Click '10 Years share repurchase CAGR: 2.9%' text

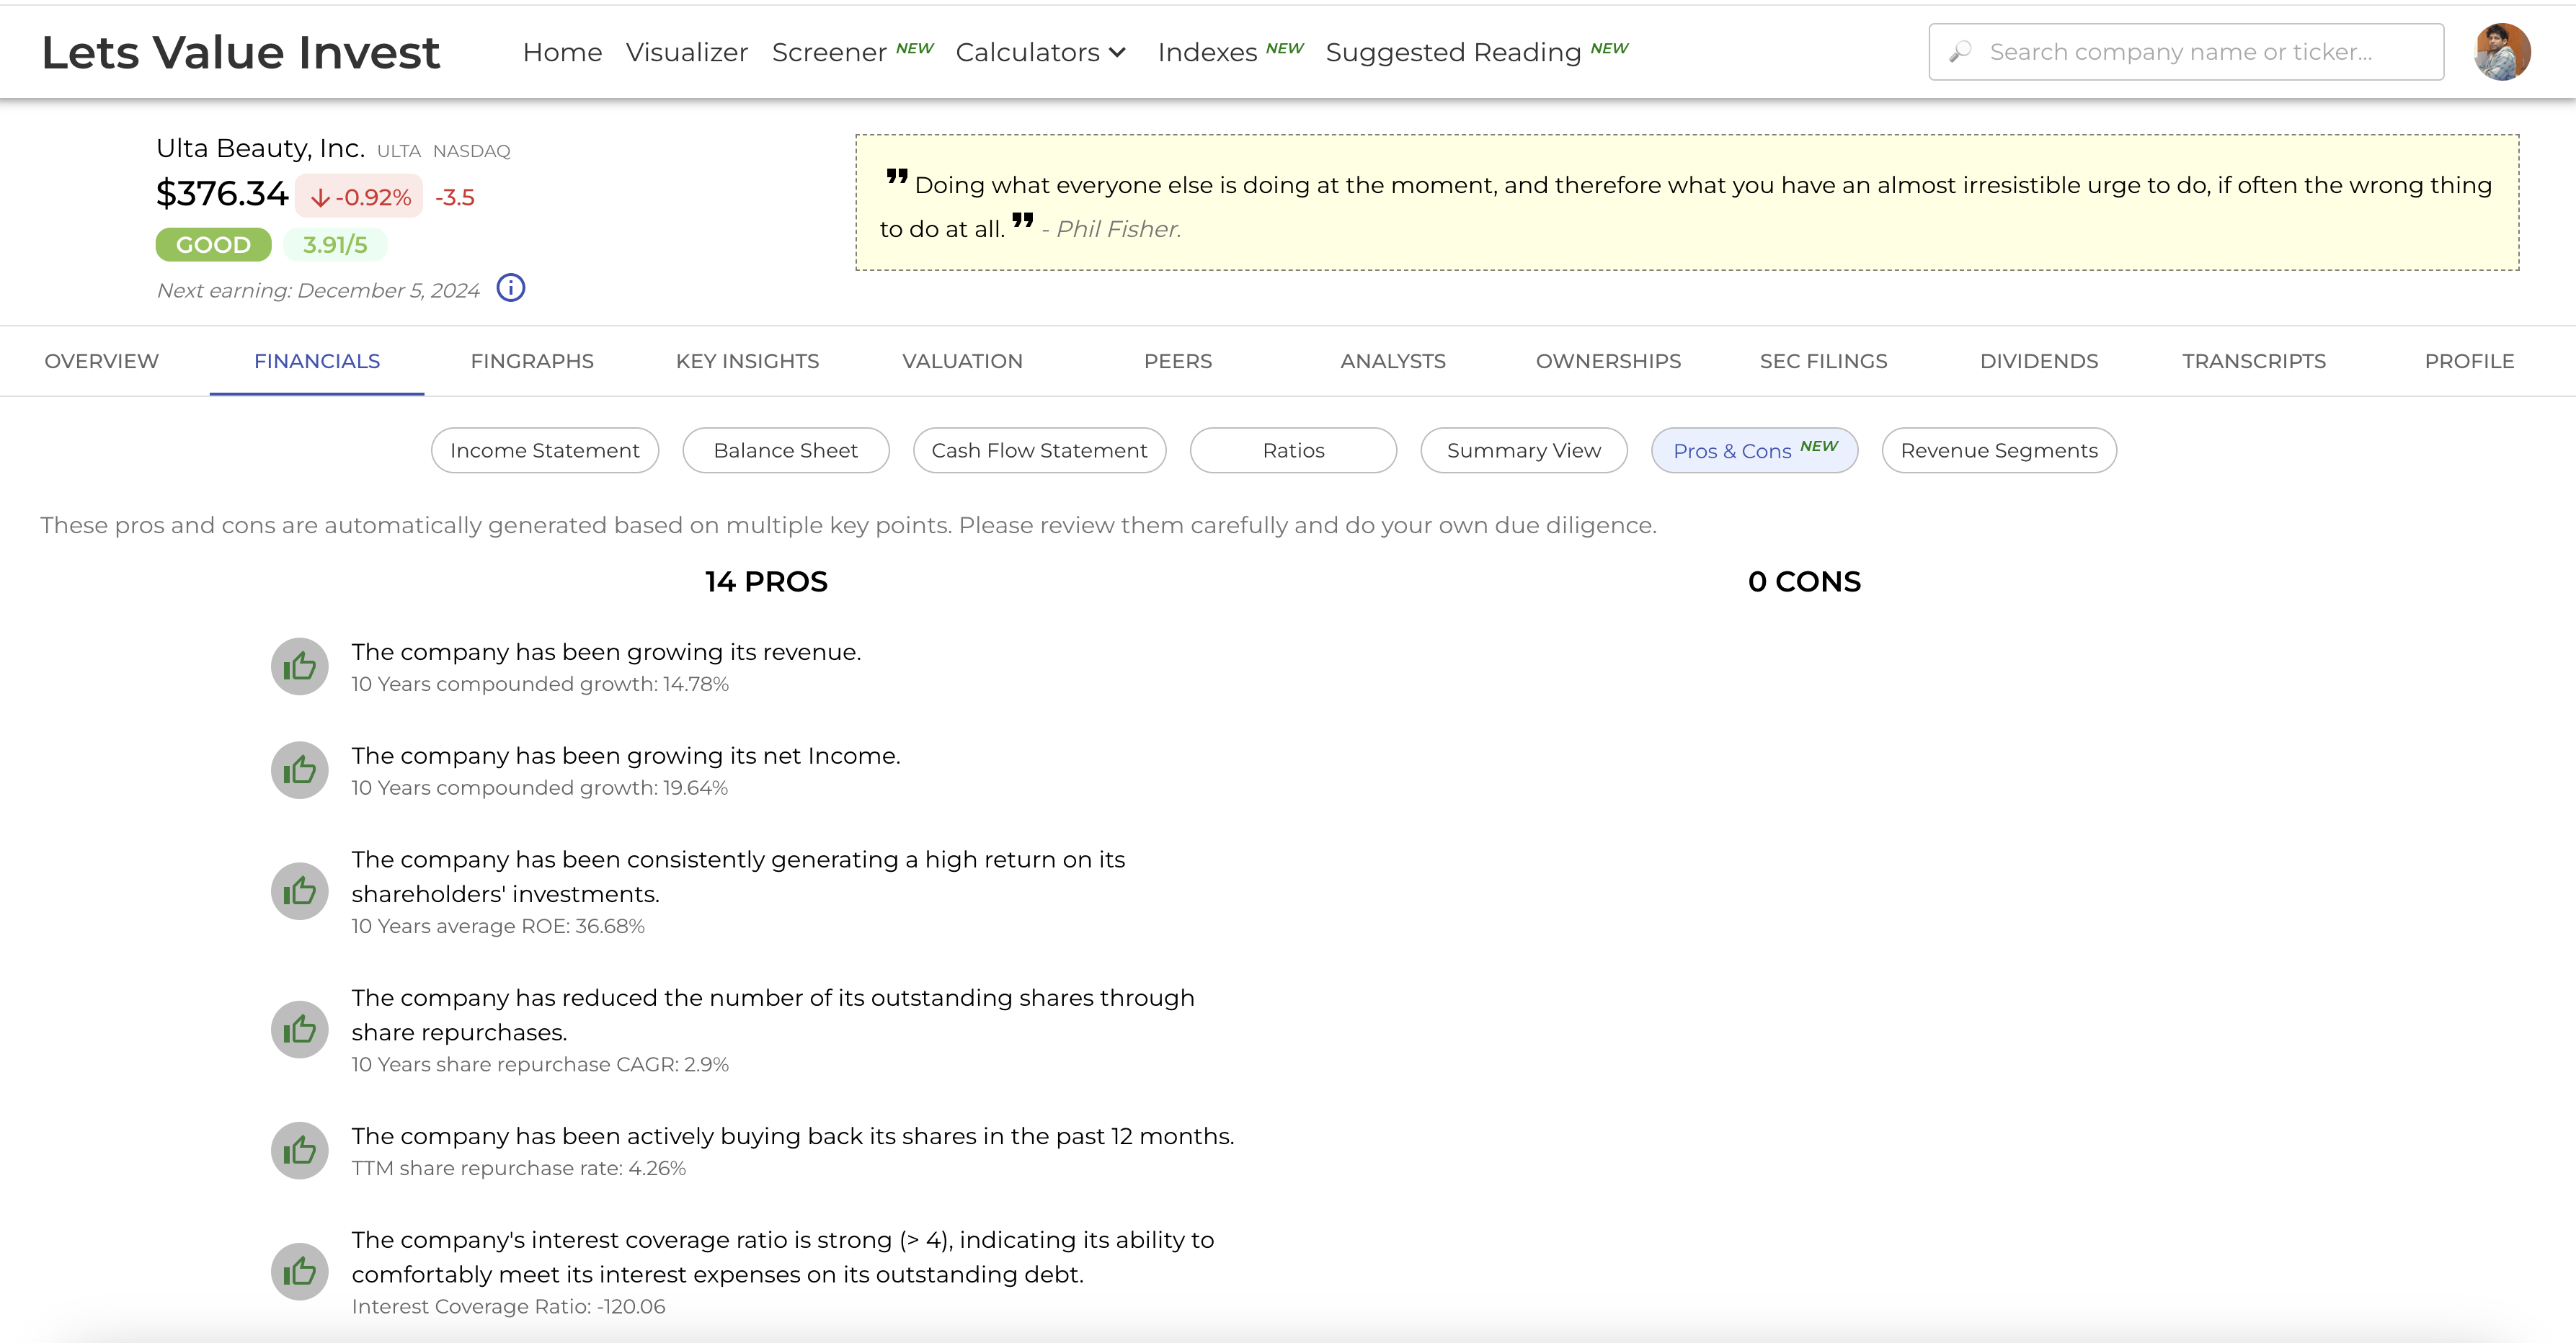point(540,1065)
